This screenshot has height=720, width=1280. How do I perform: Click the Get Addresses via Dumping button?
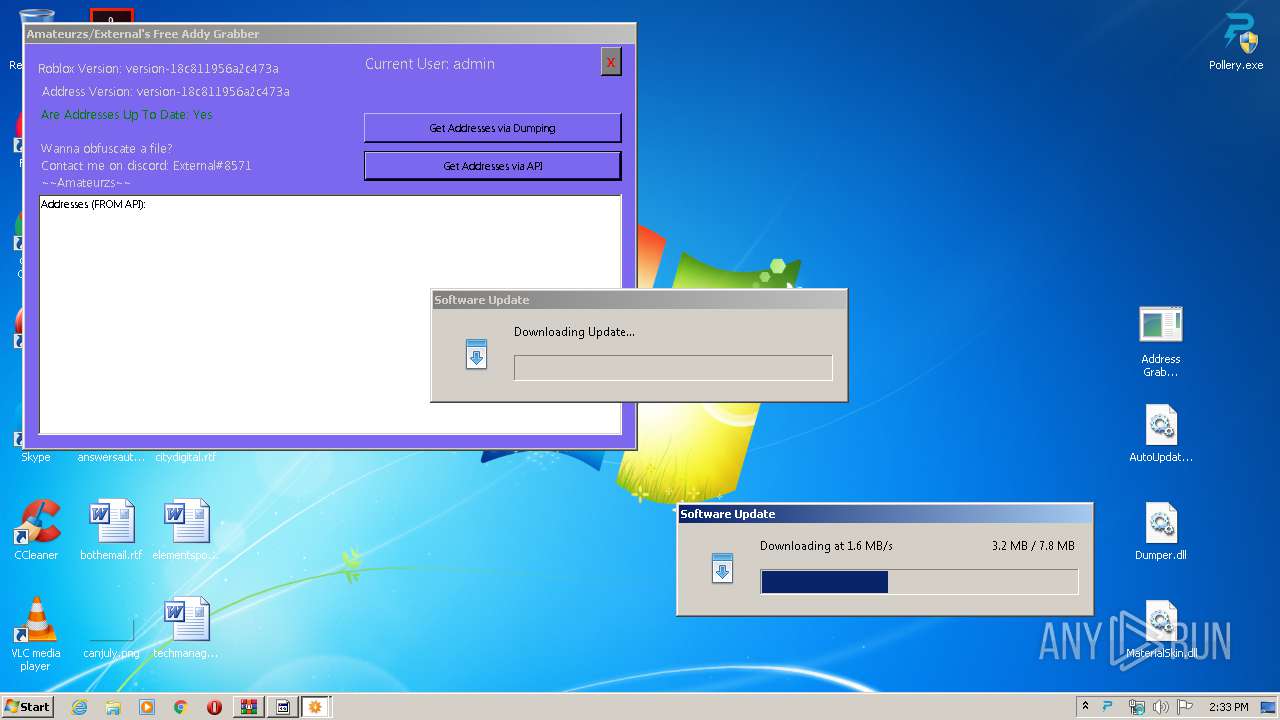[x=492, y=128]
